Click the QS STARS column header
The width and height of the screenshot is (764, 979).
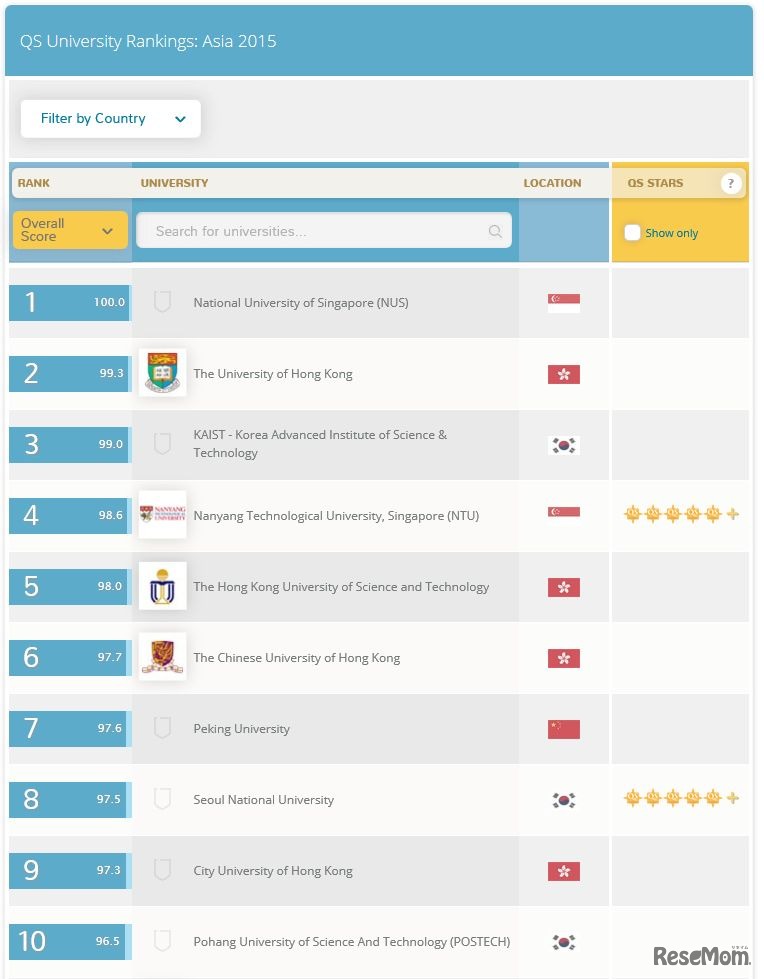[x=655, y=183]
